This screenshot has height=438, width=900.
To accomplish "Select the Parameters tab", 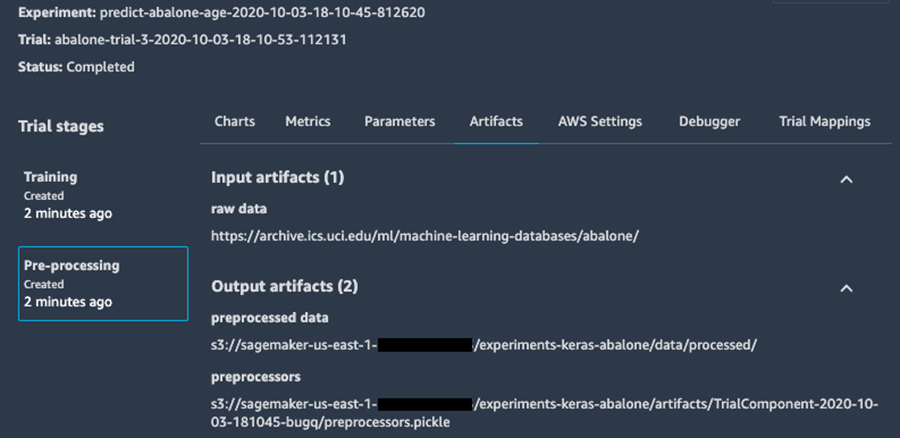I will (399, 122).
